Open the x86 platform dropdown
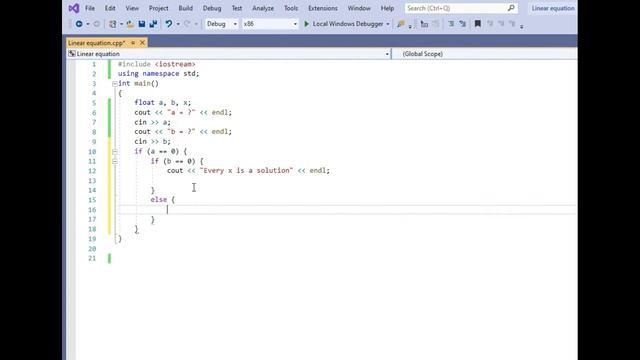This screenshot has width=640, height=360. tap(270, 24)
